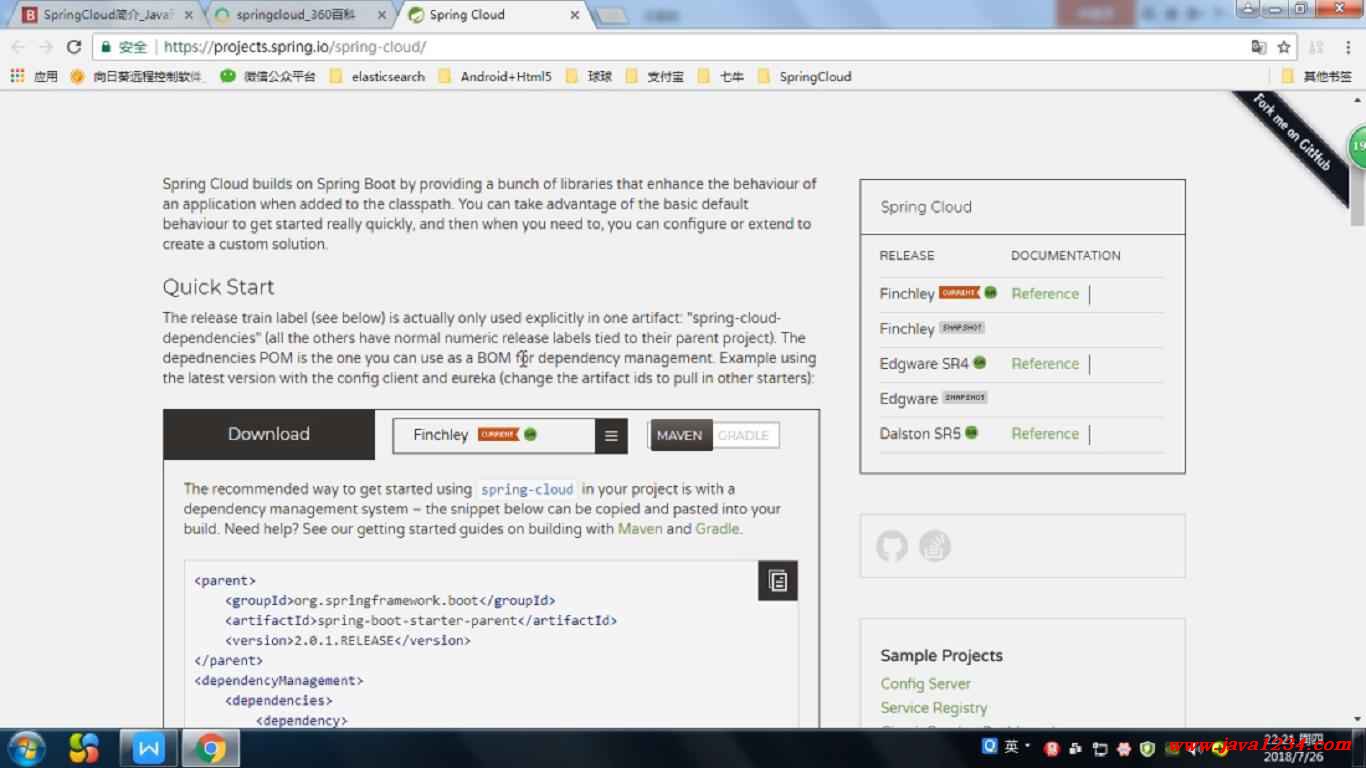The width and height of the screenshot is (1366, 768).
Task: Click the green badge next to Dalston SR5
Action: 971,432
